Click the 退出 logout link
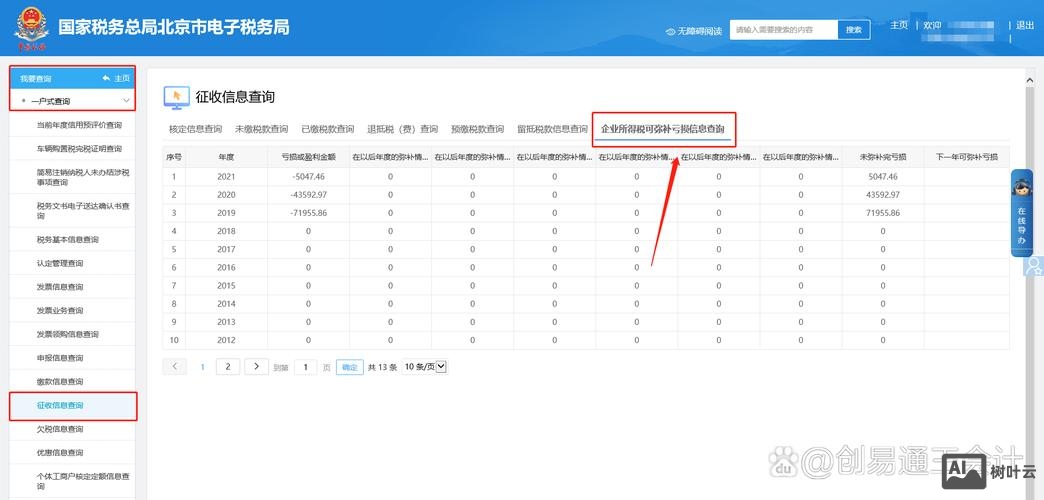Image resolution: width=1044 pixels, height=500 pixels. [1025, 25]
